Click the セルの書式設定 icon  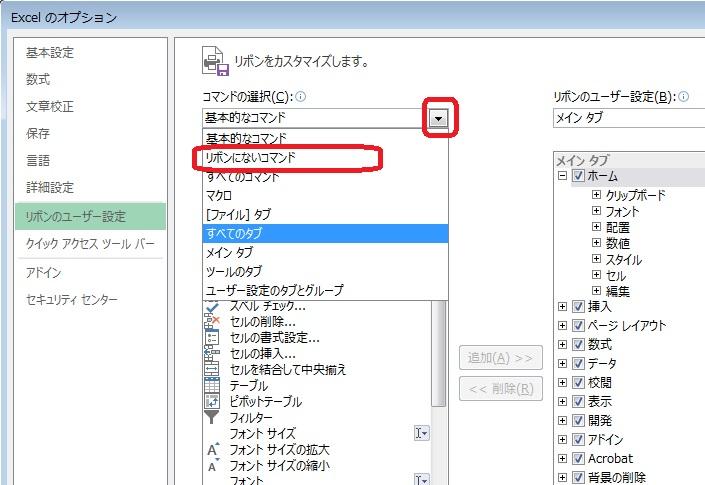pyautogui.click(x=212, y=337)
